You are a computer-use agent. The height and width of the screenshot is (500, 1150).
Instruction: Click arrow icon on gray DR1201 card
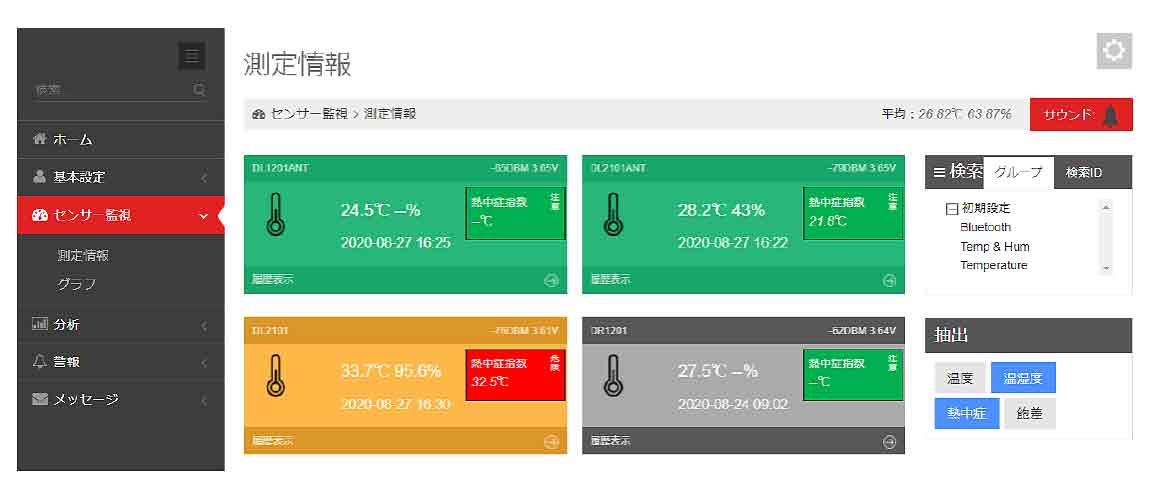889,441
